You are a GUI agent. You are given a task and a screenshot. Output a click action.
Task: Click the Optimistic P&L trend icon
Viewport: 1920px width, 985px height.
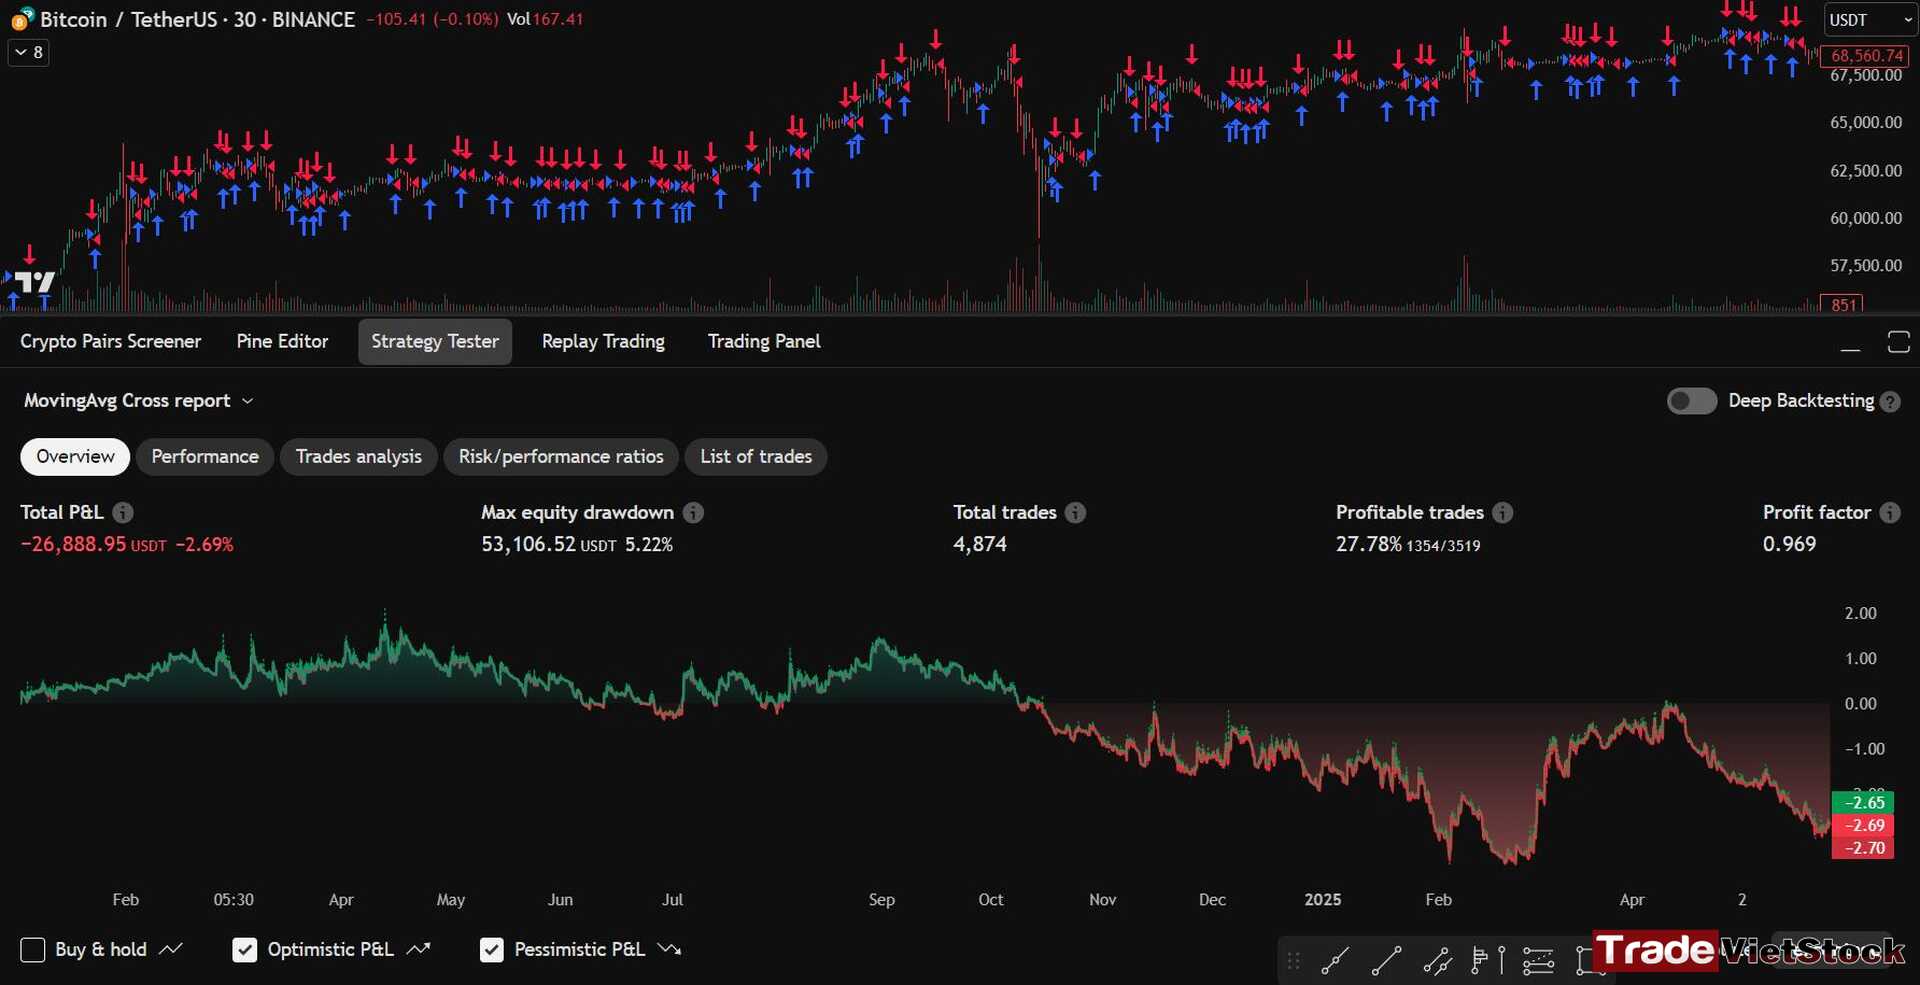point(419,949)
